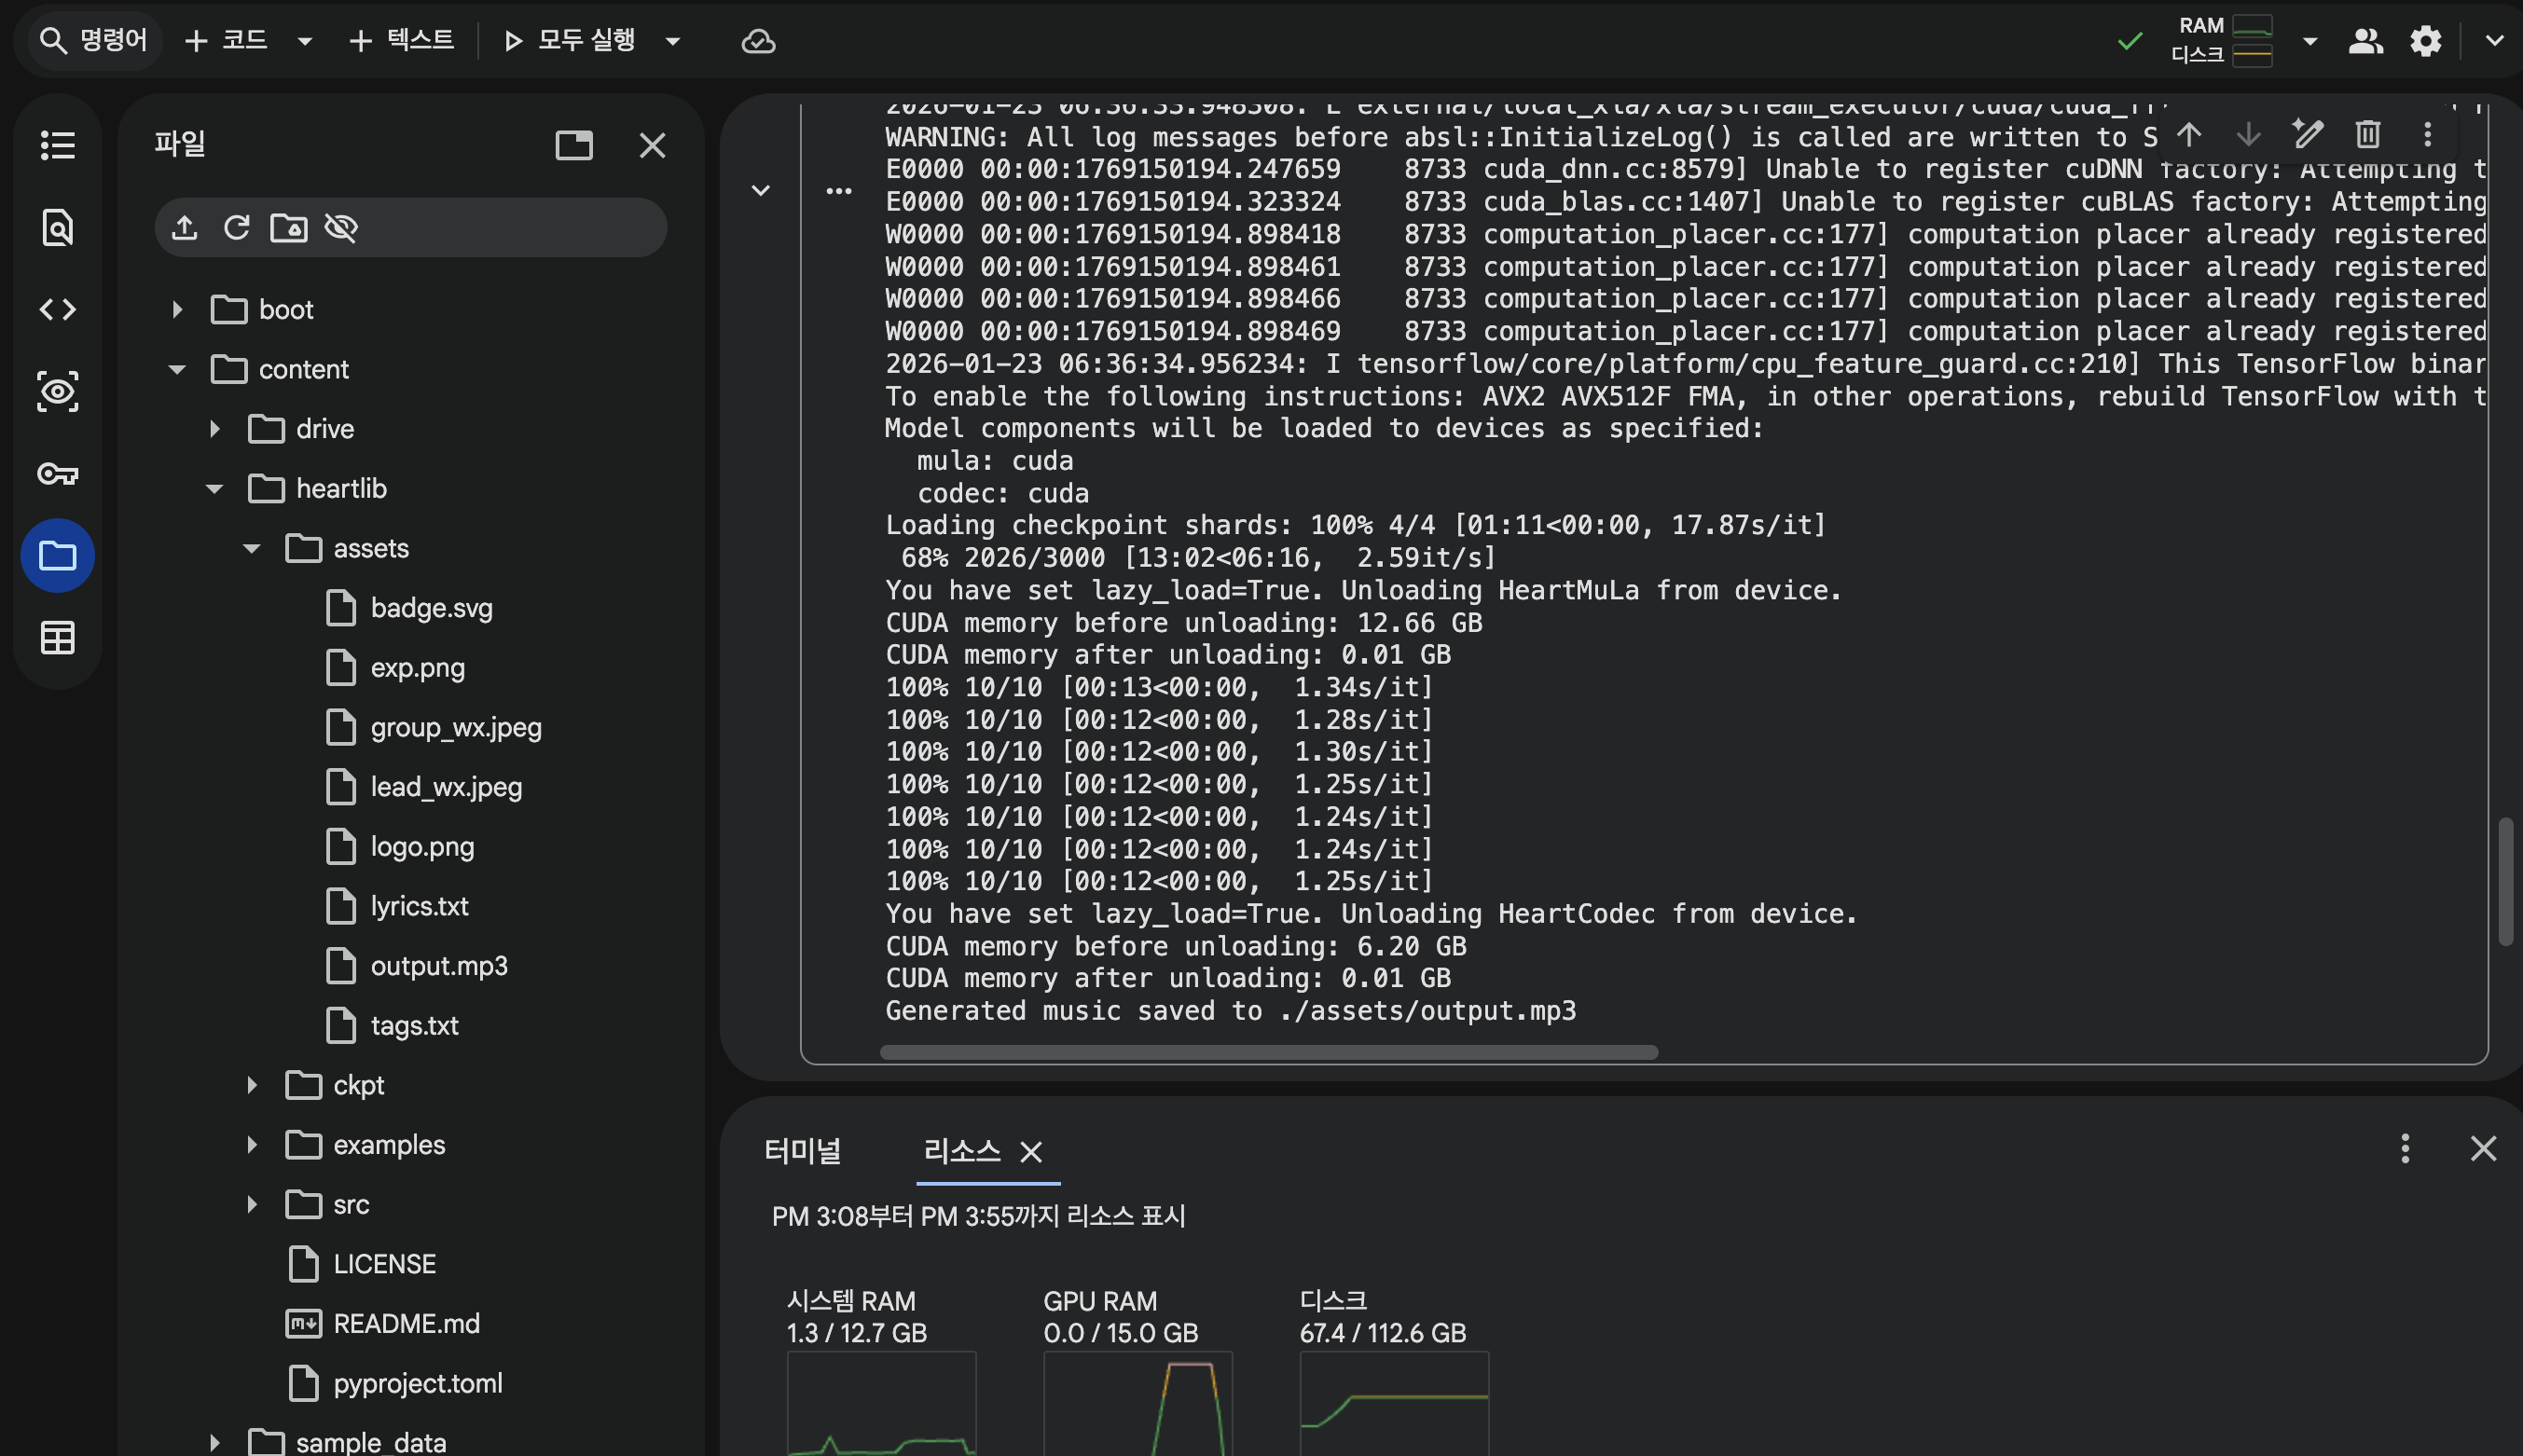The image size is (2523, 1456).
Task: Toggle the variables inspector sidebar icon
Action: pos(57,391)
